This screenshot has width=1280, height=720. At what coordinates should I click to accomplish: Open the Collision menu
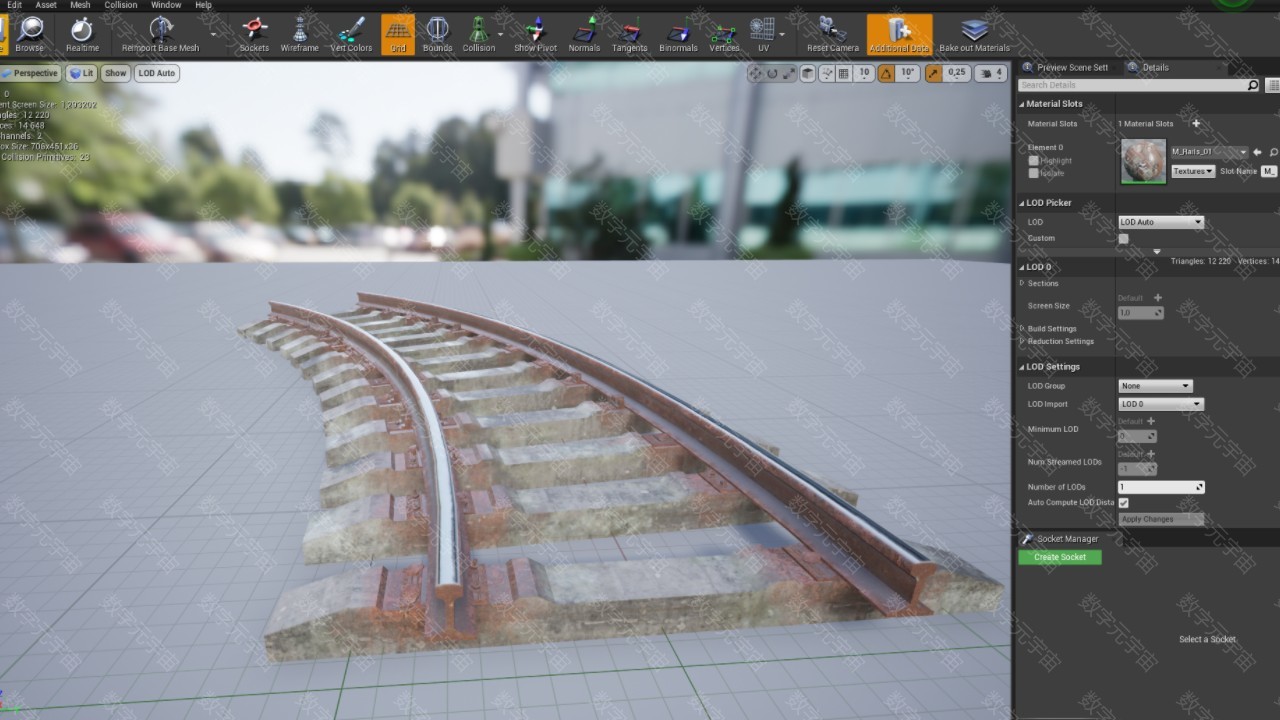121,5
